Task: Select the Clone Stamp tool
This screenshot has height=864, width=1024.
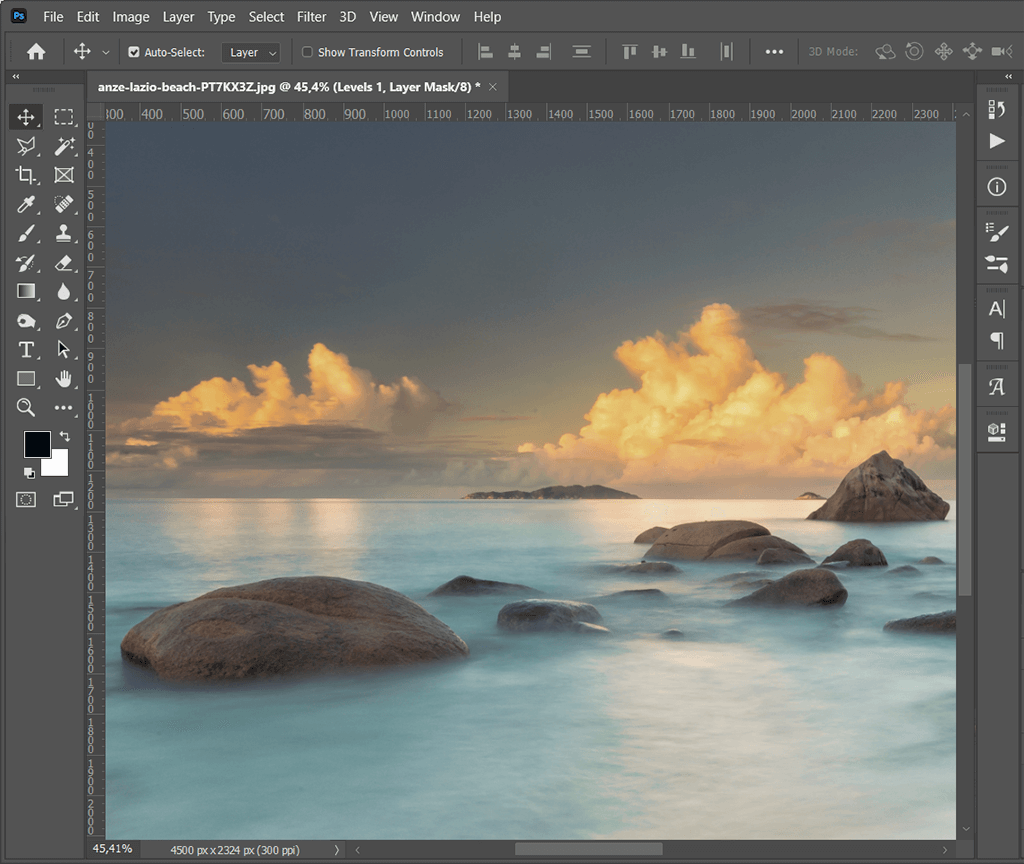Action: pyautogui.click(x=63, y=233)
